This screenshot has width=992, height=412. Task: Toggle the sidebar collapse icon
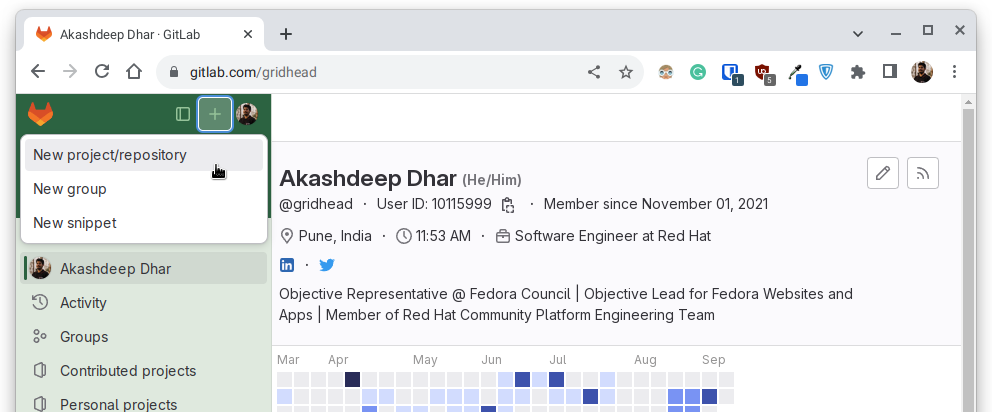click(x=183, y=114)
